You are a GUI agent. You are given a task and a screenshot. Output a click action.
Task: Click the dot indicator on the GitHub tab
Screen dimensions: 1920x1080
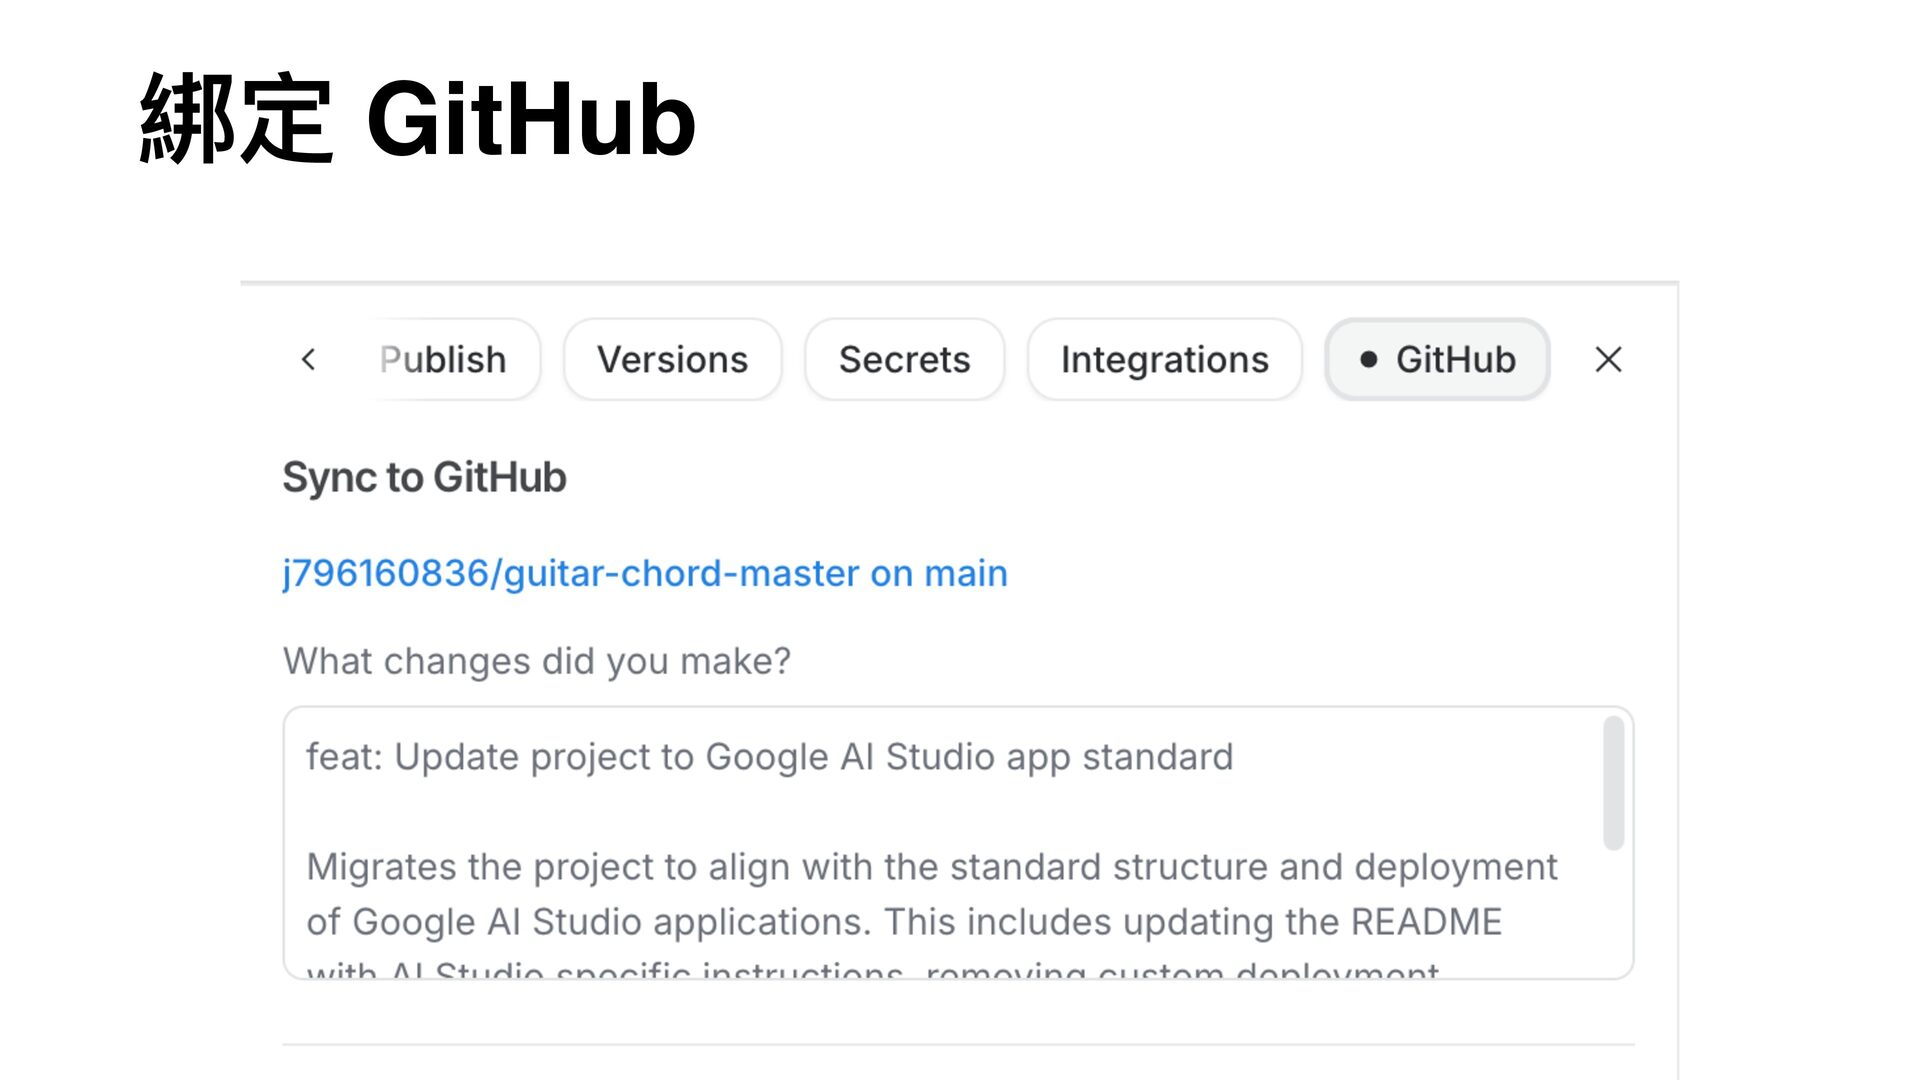click(1369, 360)
